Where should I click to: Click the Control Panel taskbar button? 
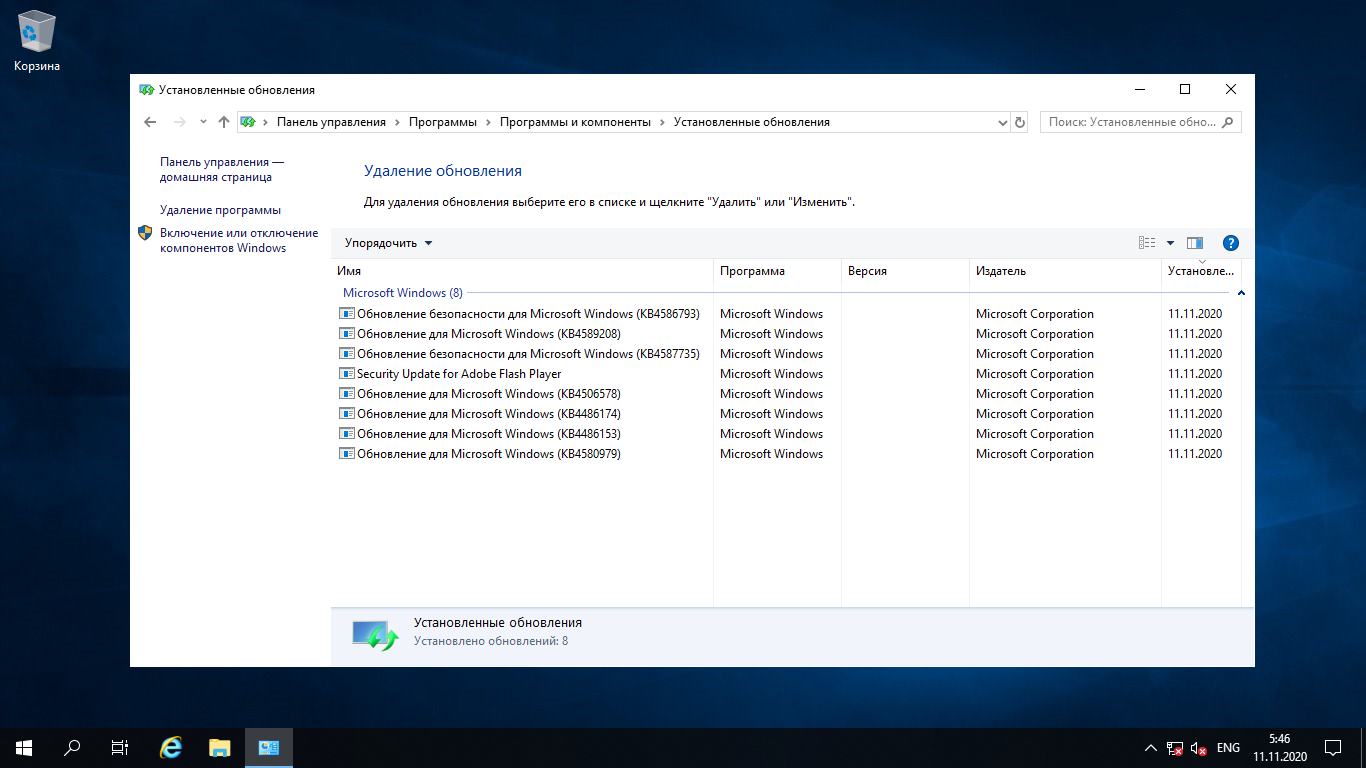[268, 748]
